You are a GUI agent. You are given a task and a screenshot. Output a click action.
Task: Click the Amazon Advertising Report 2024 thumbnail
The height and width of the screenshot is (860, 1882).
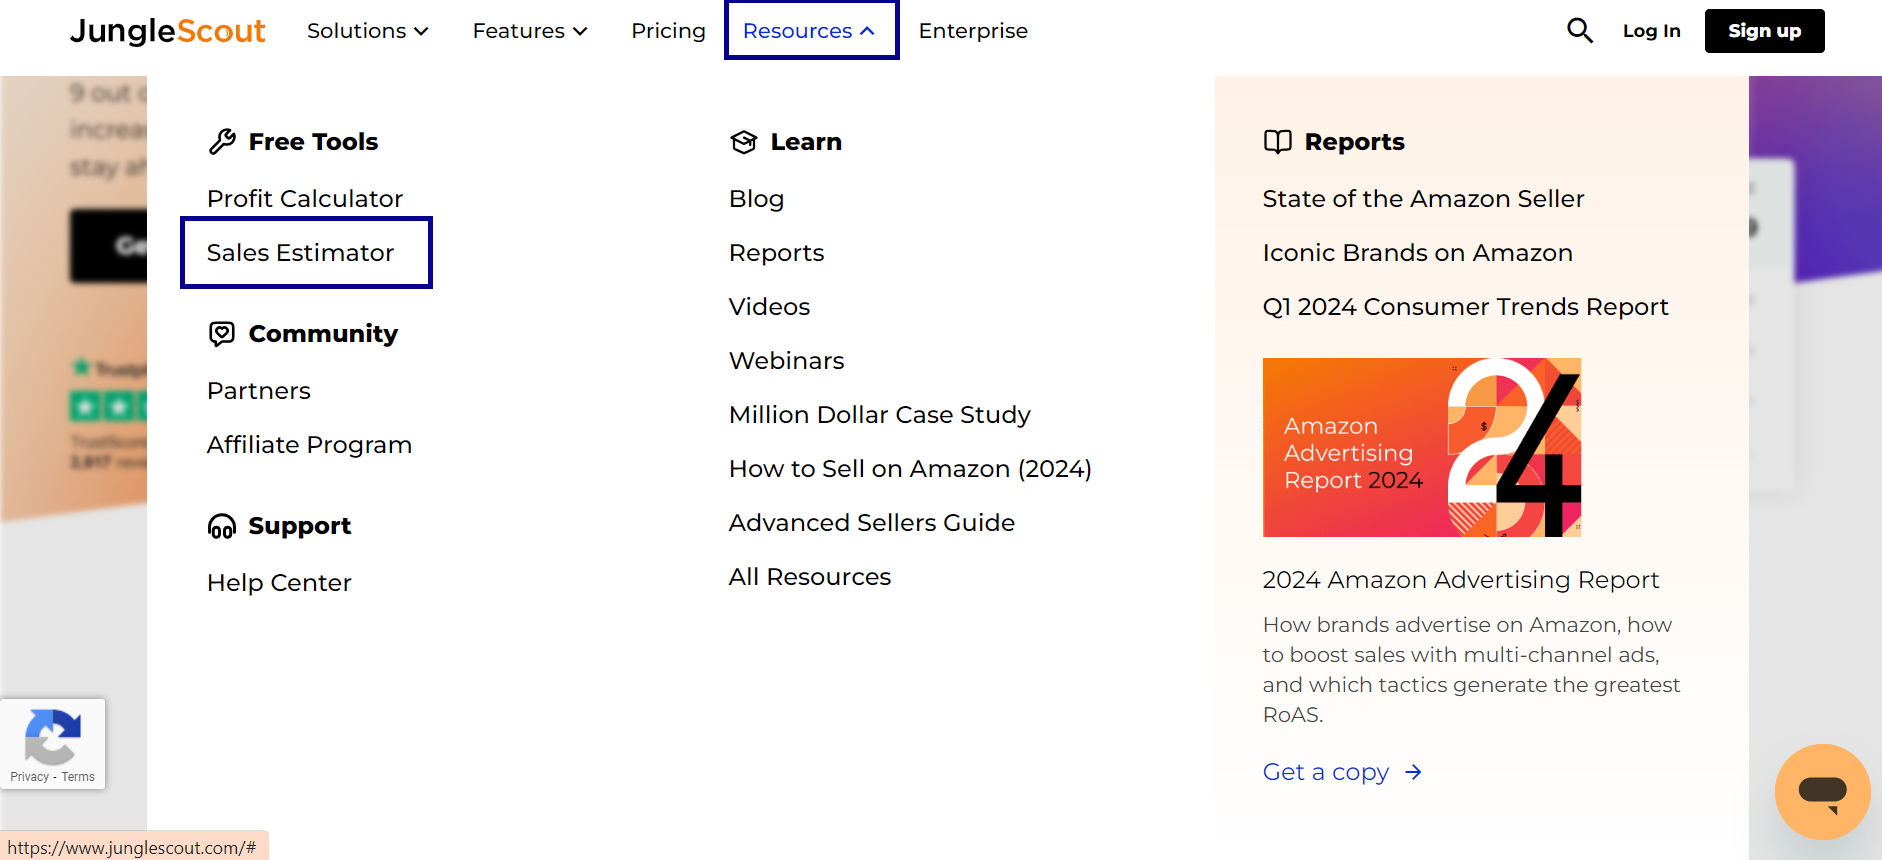point(1422,447)
